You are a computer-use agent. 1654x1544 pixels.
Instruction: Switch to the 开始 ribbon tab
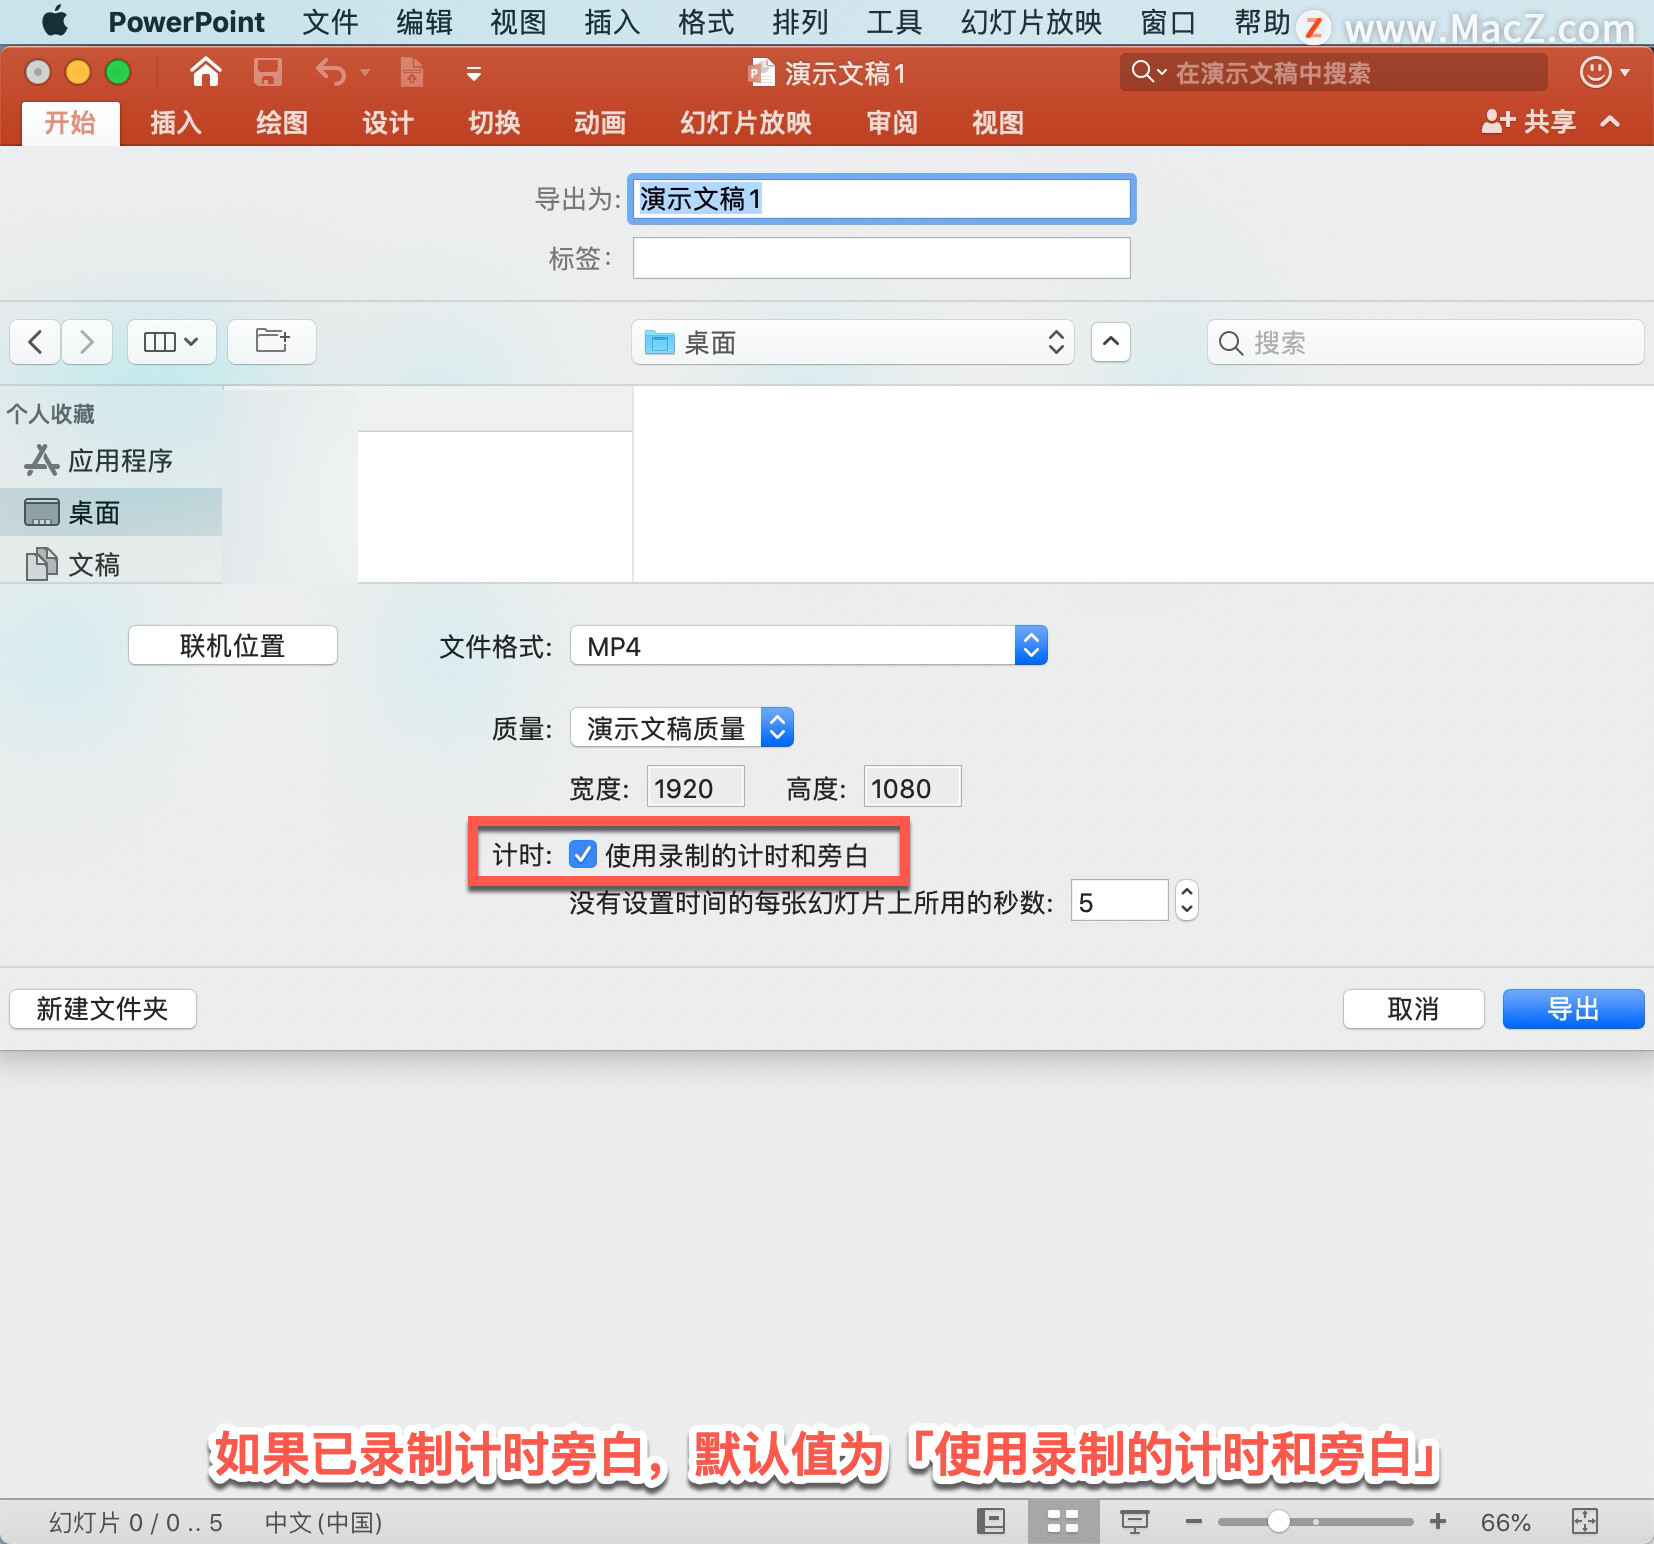70,123
